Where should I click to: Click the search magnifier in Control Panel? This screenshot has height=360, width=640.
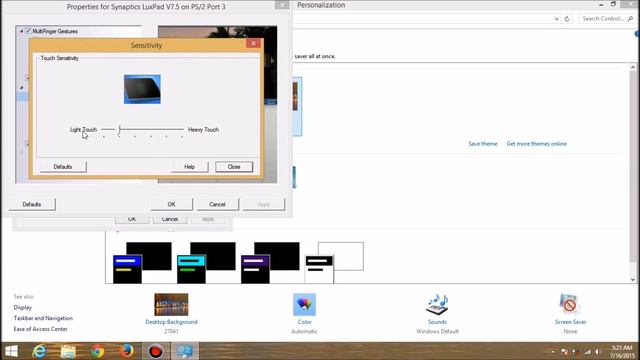[630, 19]
